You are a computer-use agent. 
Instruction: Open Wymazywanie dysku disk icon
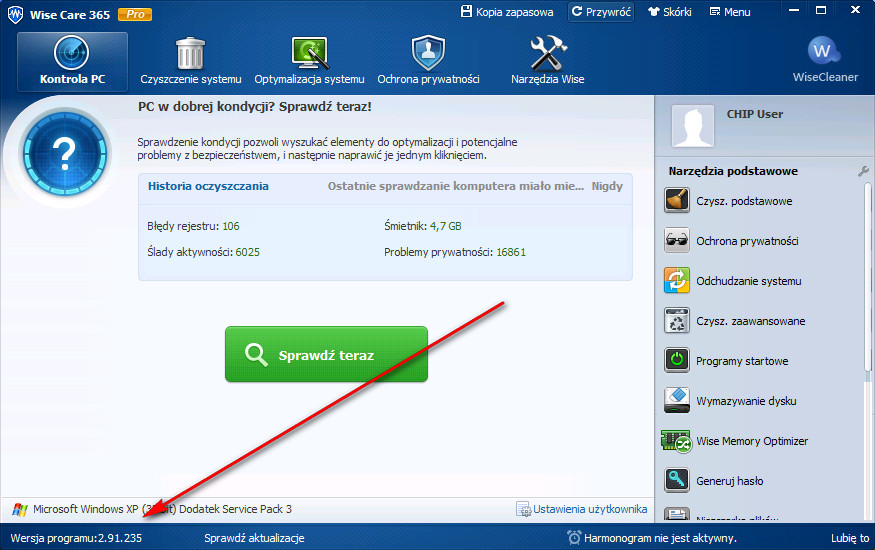pos(677,401)
